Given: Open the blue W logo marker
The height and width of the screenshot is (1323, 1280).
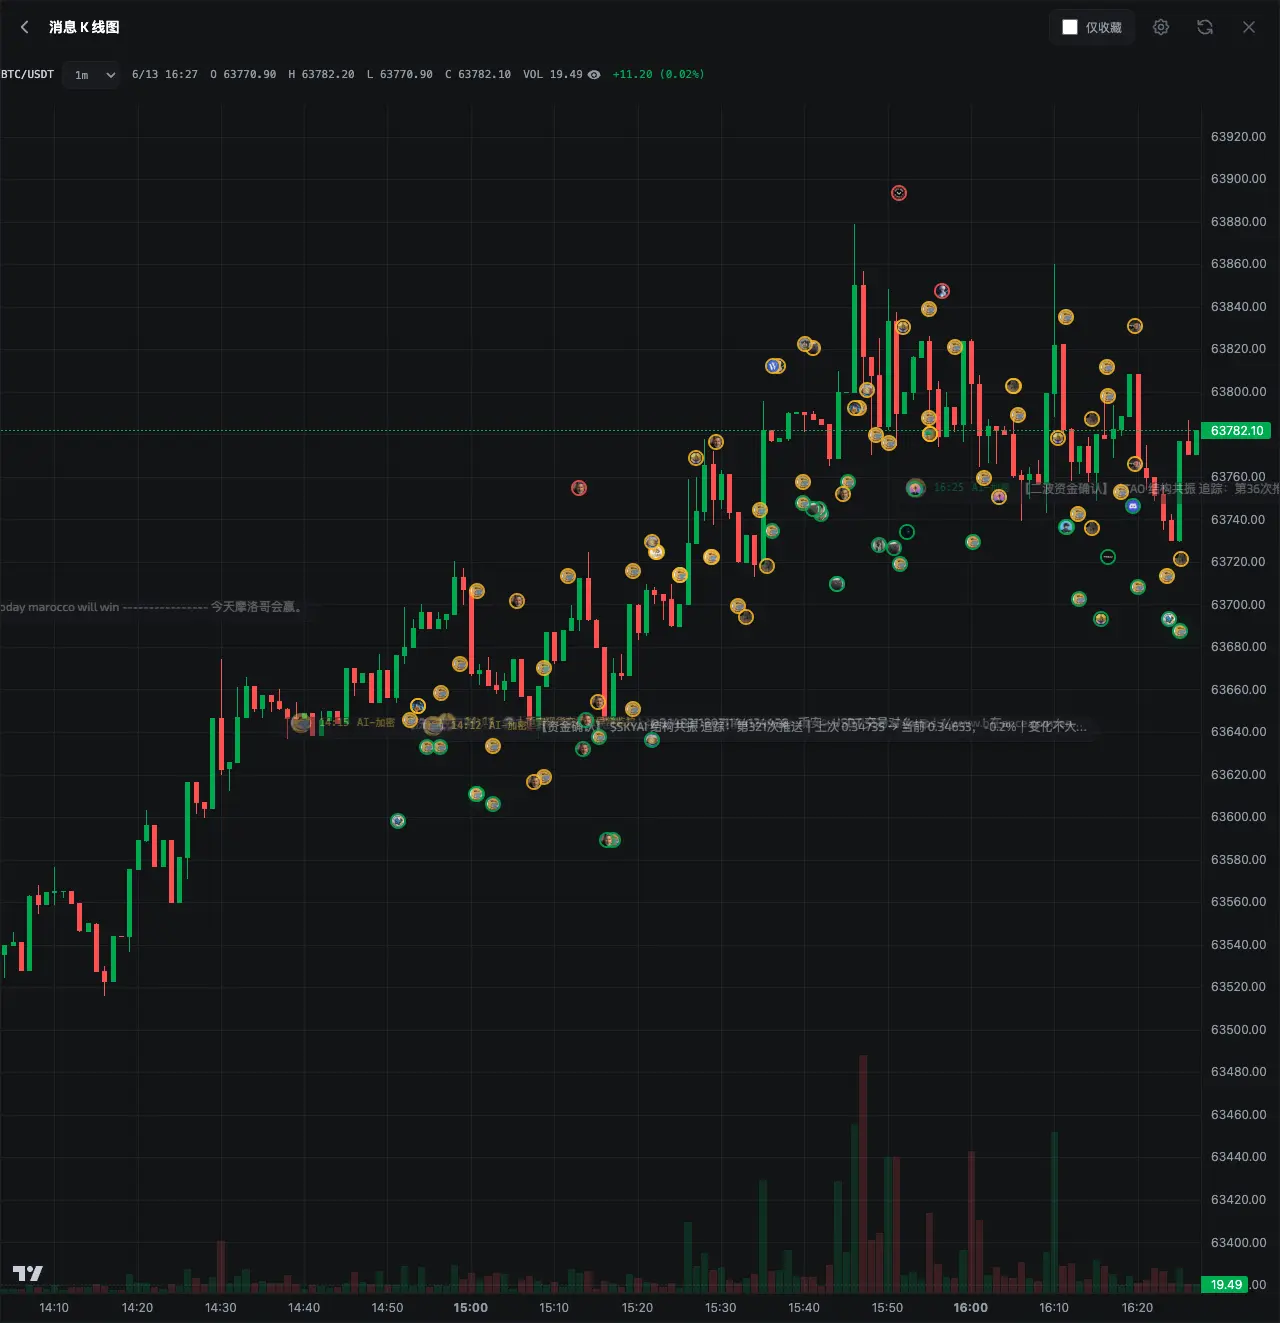Looking at the screenshot, I should point(773,366).
